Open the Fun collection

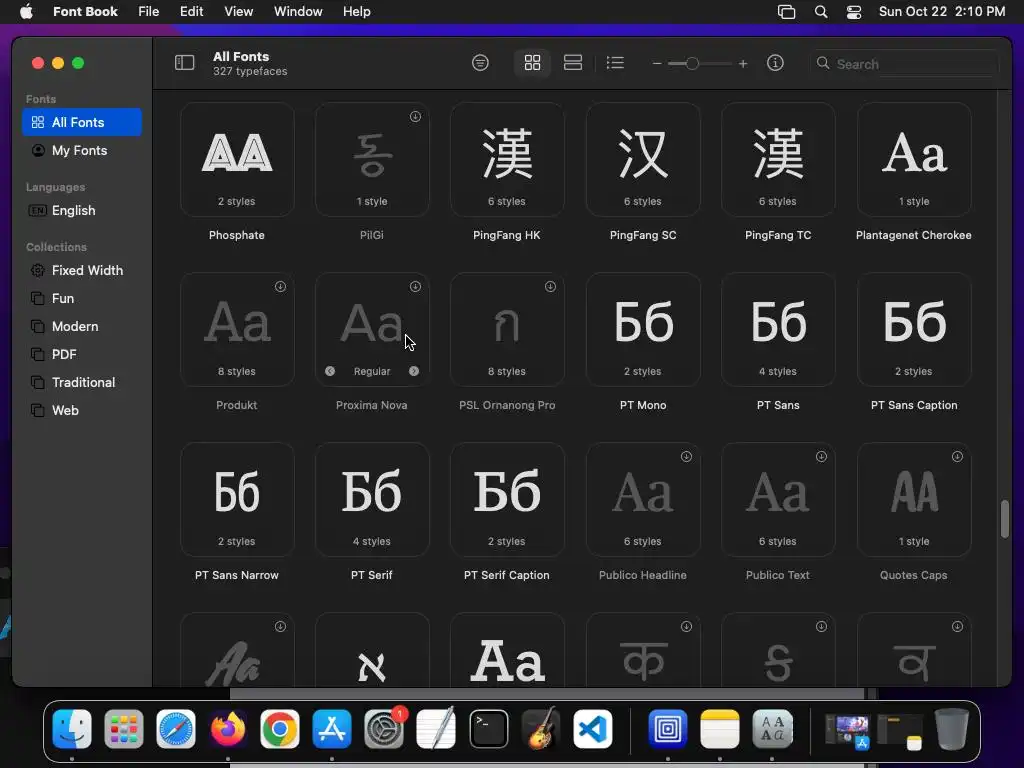(82, 298)
